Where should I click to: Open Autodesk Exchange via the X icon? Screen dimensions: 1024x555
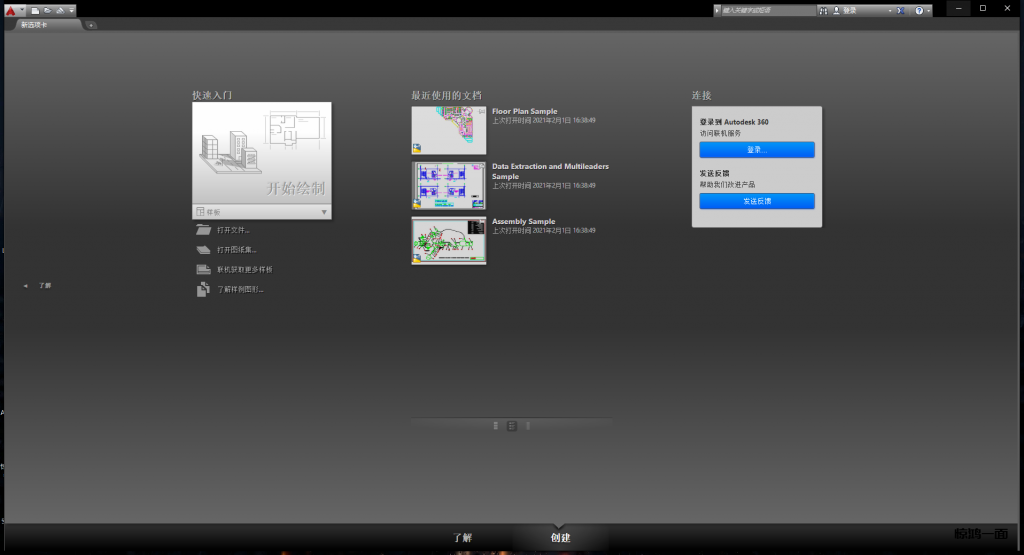(x=899, y=10)
